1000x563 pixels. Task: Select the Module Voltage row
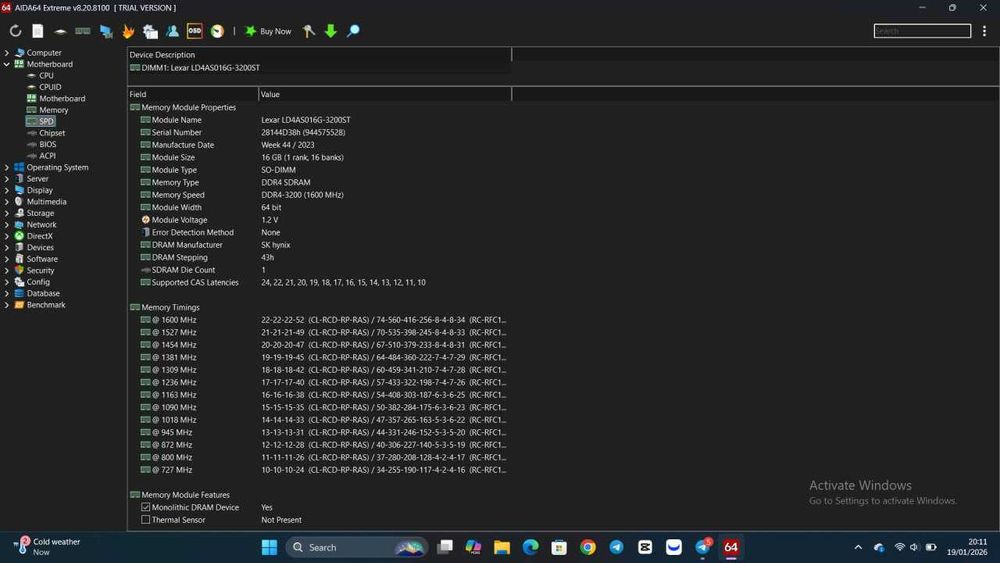(x=319, y=220)
